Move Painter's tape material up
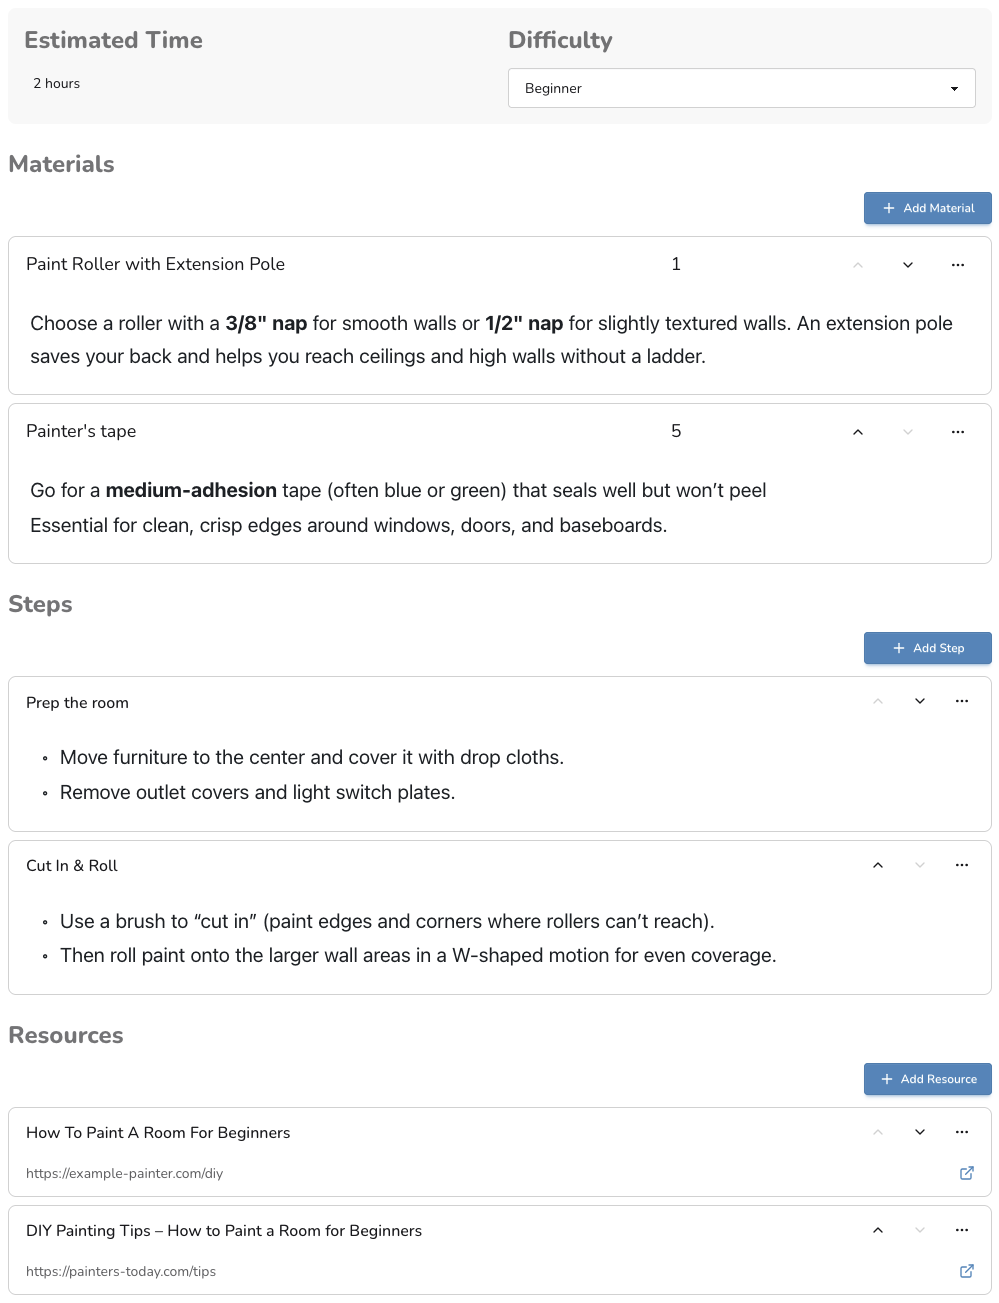 (x=858, y=432)
